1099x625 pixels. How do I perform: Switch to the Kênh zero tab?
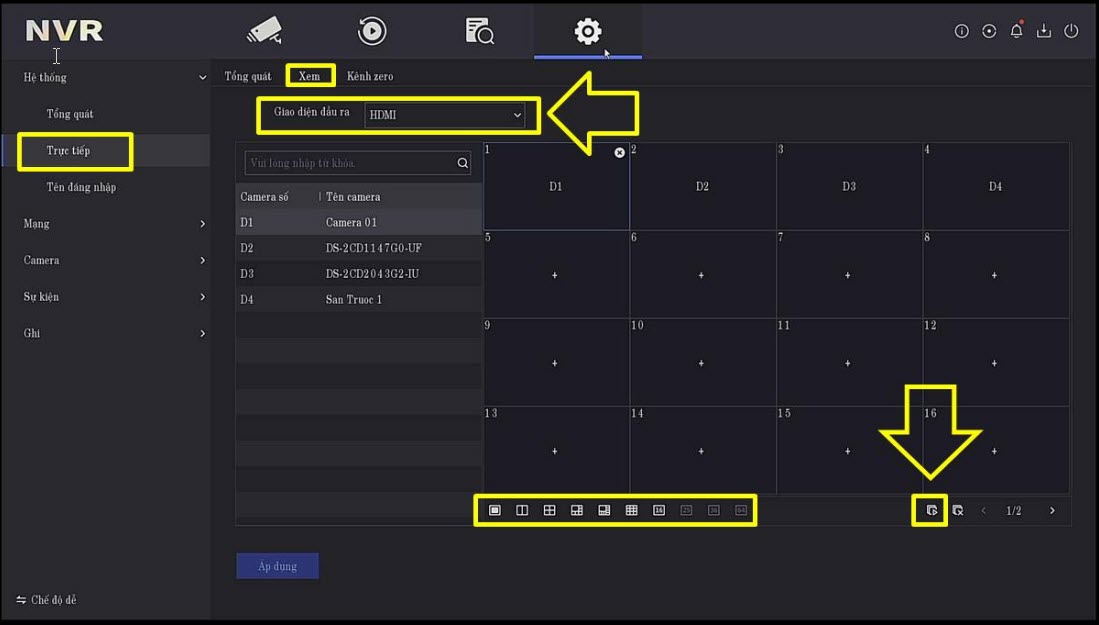[370, 76]
